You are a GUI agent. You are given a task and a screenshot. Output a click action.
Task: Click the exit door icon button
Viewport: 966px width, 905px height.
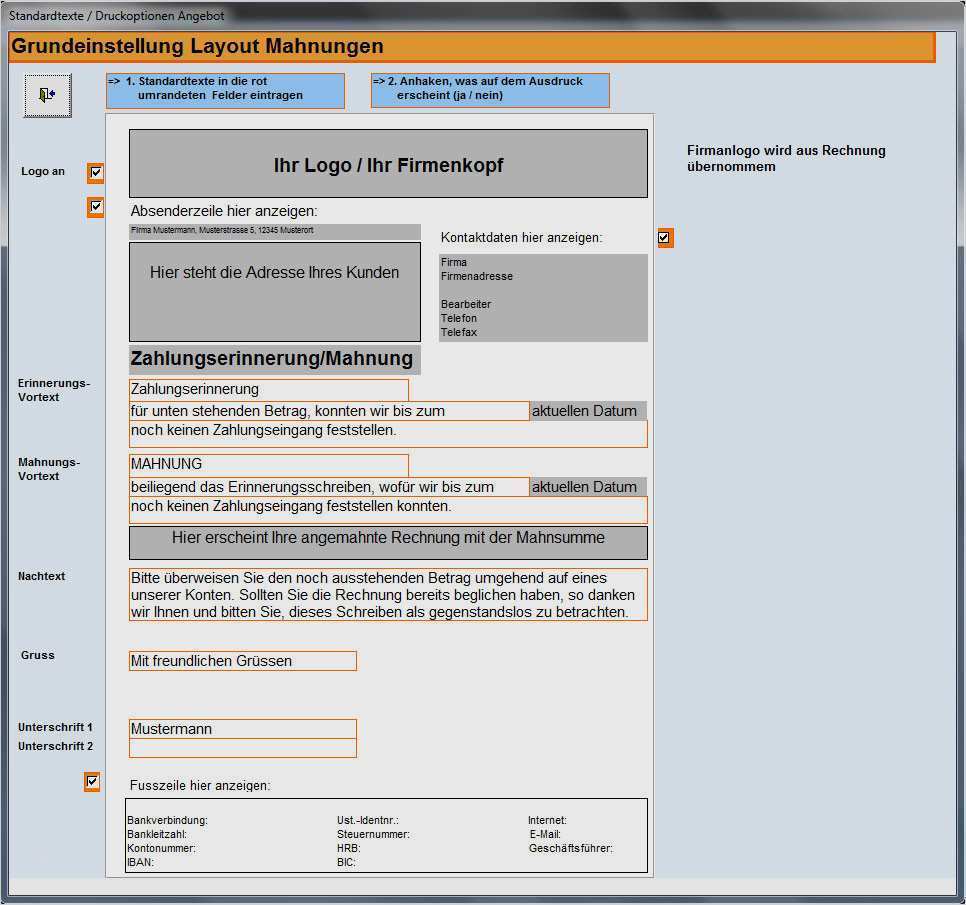tap(47, 95)
